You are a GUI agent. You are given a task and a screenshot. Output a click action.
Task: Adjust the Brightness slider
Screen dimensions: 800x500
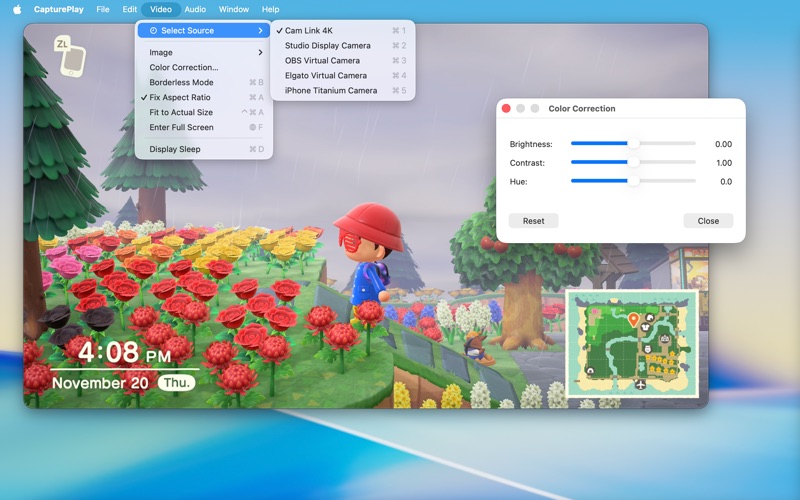coord(633,143)
